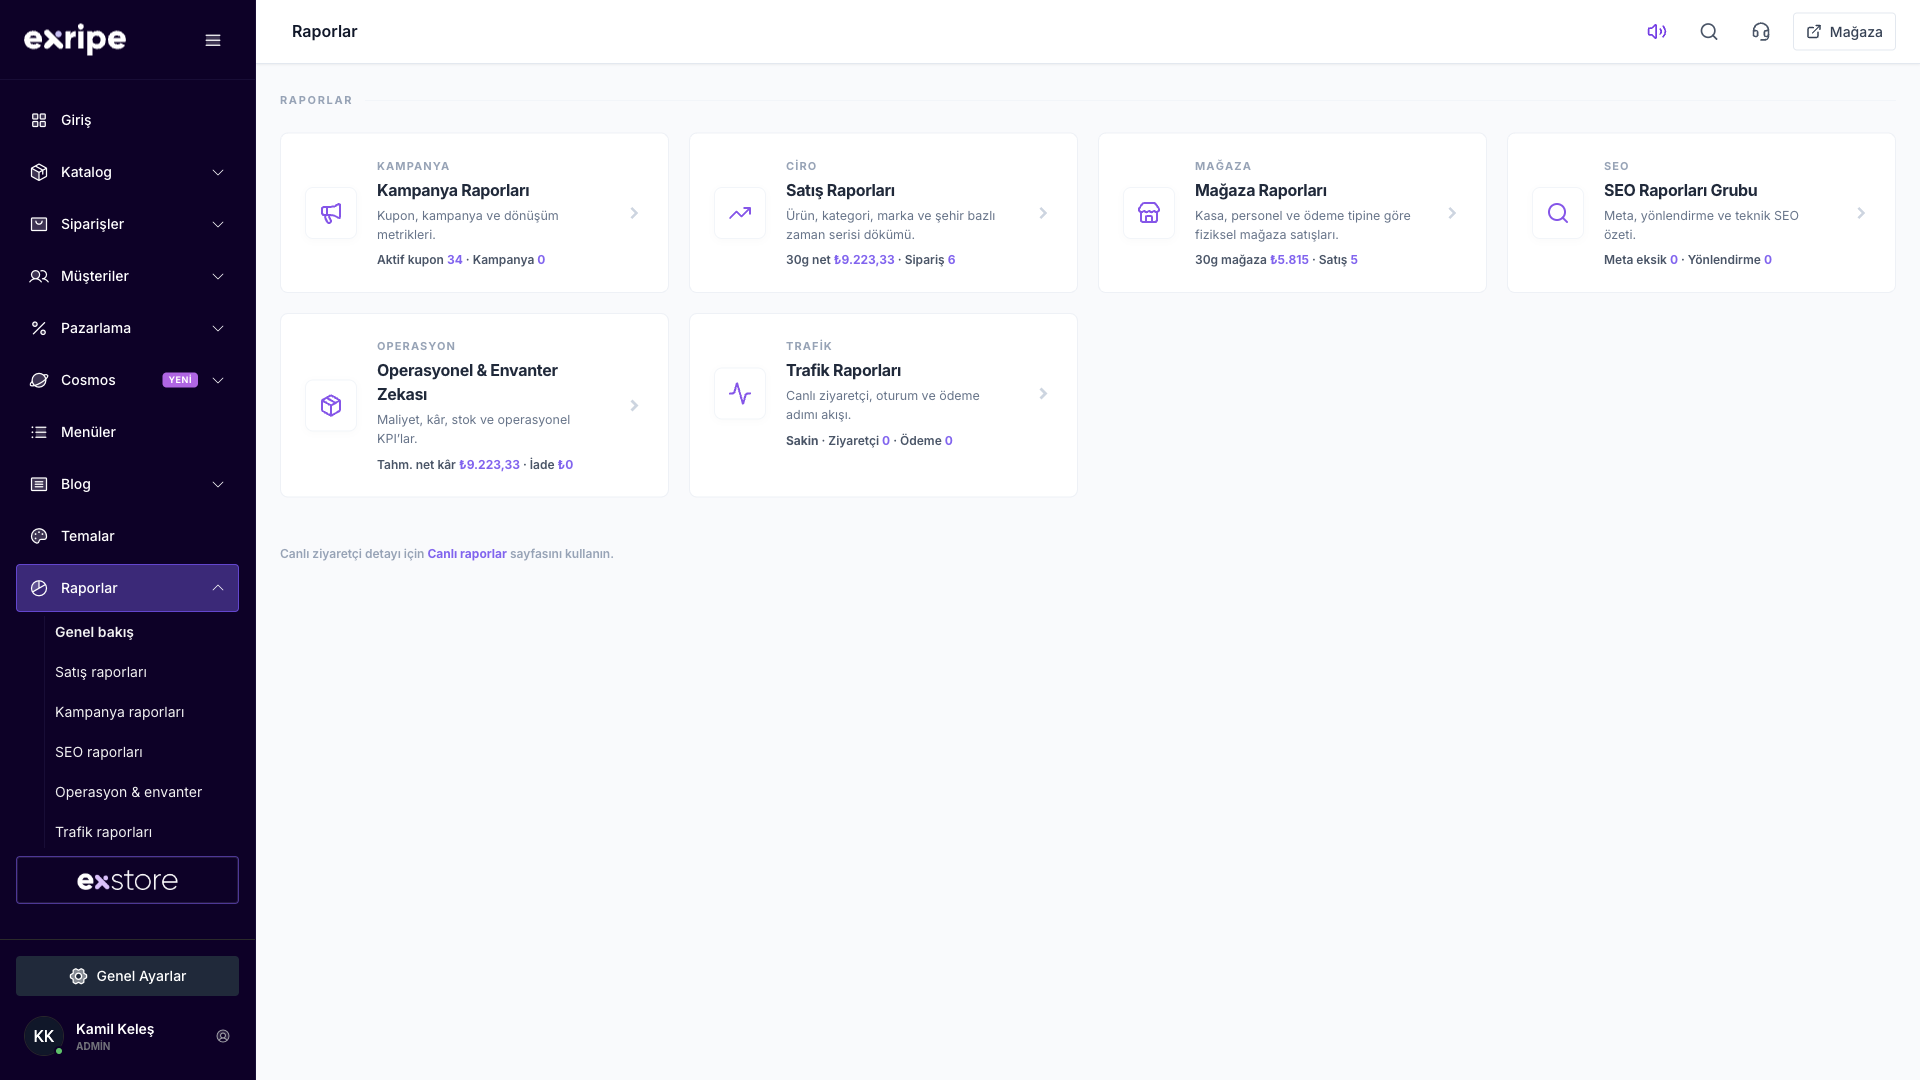Image resolution: width=1920 pixels, height=1080 pixels.
Task: Expand the Siparişler menu chevron
Action: pos(218,224)
